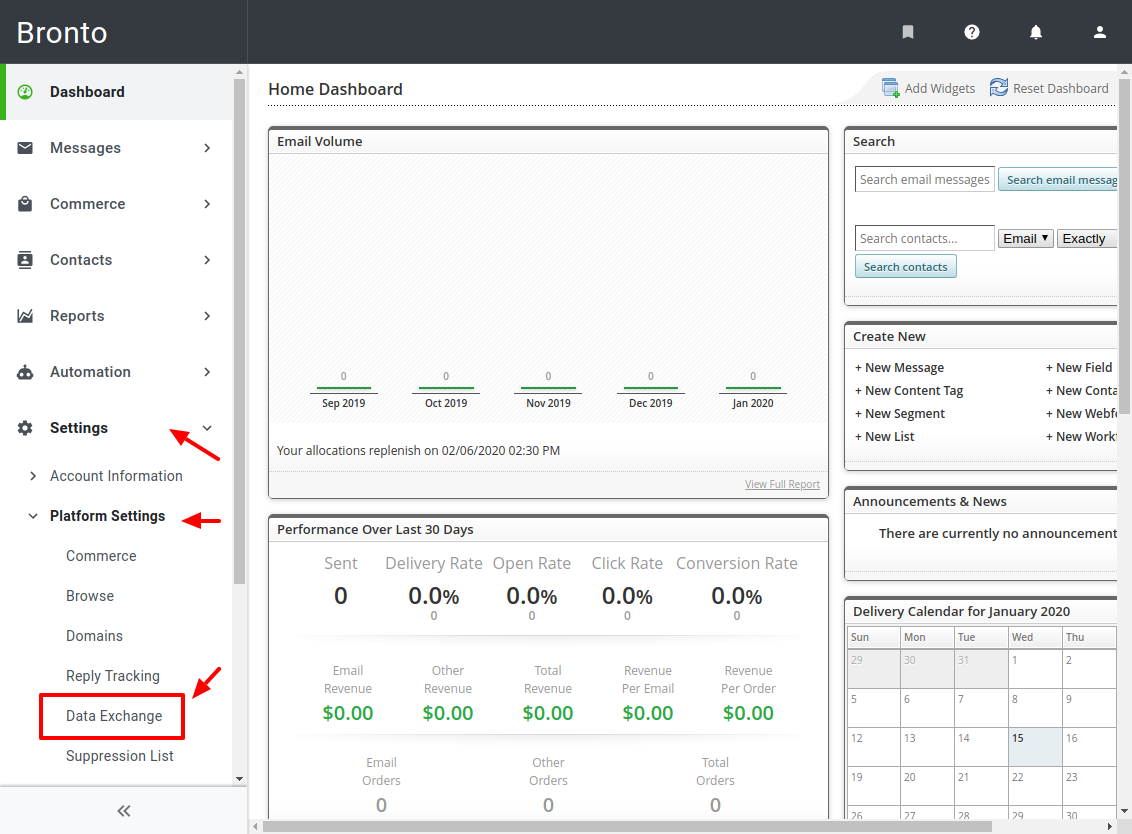Click the Search contacts button
This screenshot has height=834, width=1132.
click(x=905, y=266)
